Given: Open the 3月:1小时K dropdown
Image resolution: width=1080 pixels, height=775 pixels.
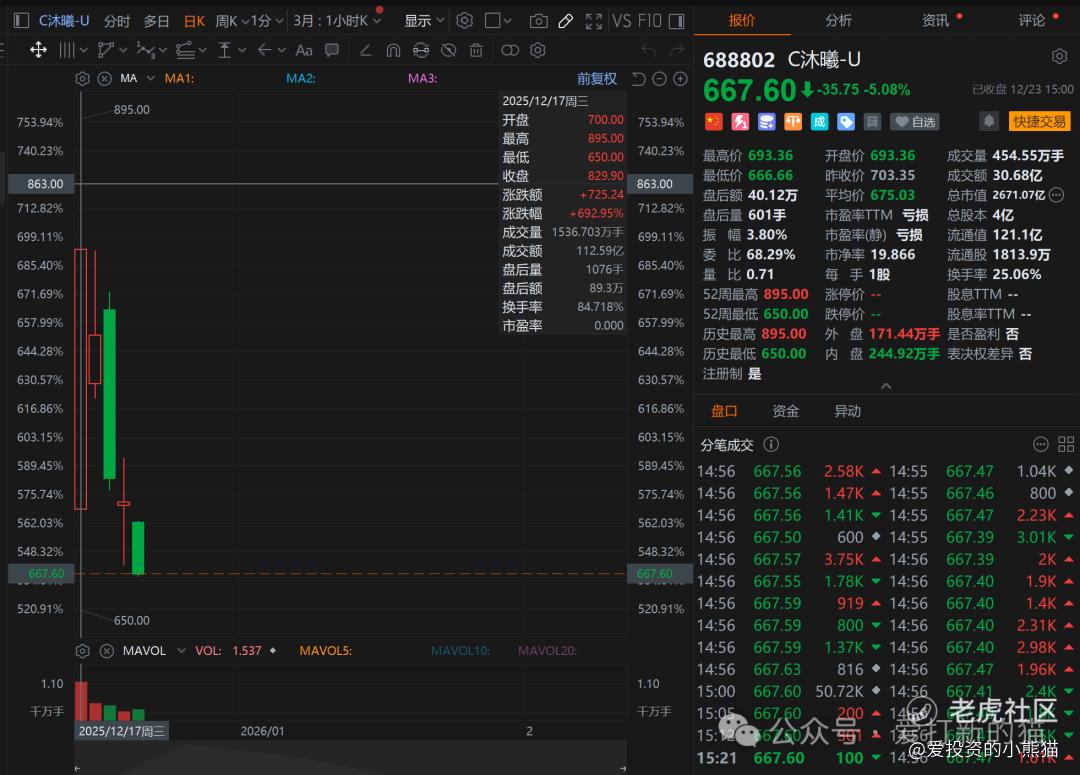Looking at the screenshot, I should (x=337, y=21).
